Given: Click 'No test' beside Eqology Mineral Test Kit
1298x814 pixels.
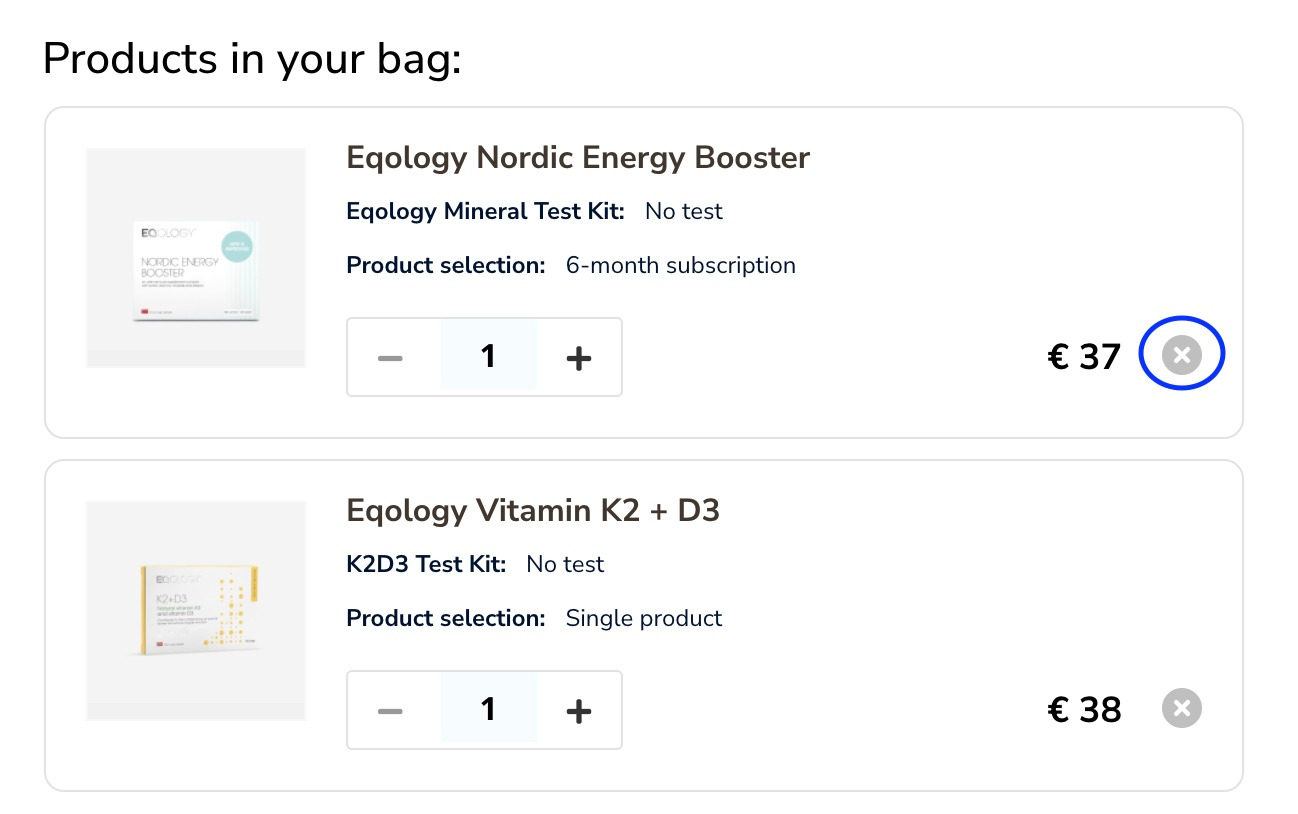Looking at the screenshot, I should click(x=684, y=212).
